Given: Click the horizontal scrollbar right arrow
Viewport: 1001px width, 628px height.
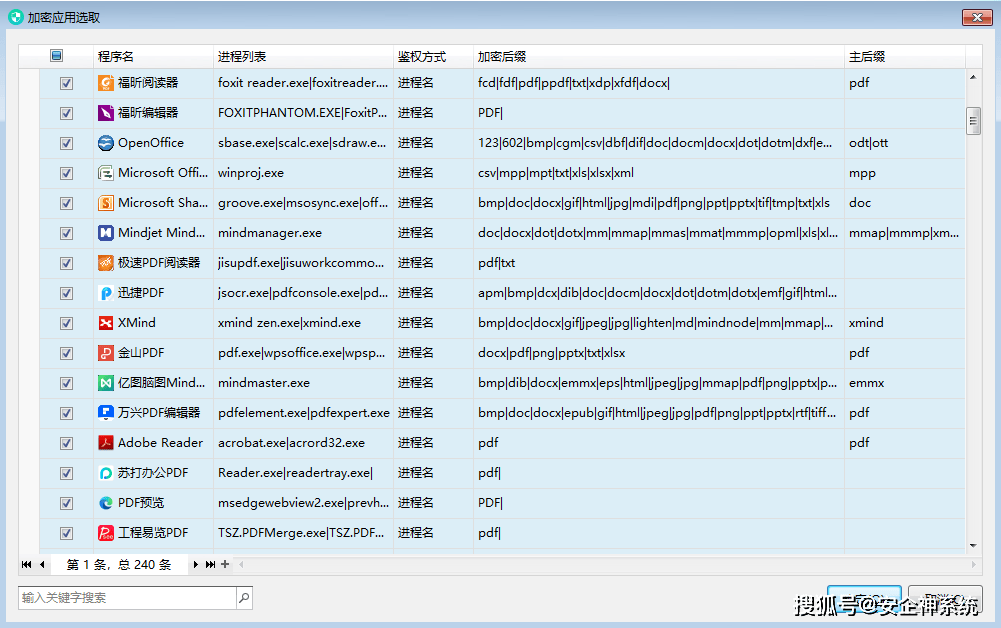Looking at the screenshot, I should tap(974, 564).
